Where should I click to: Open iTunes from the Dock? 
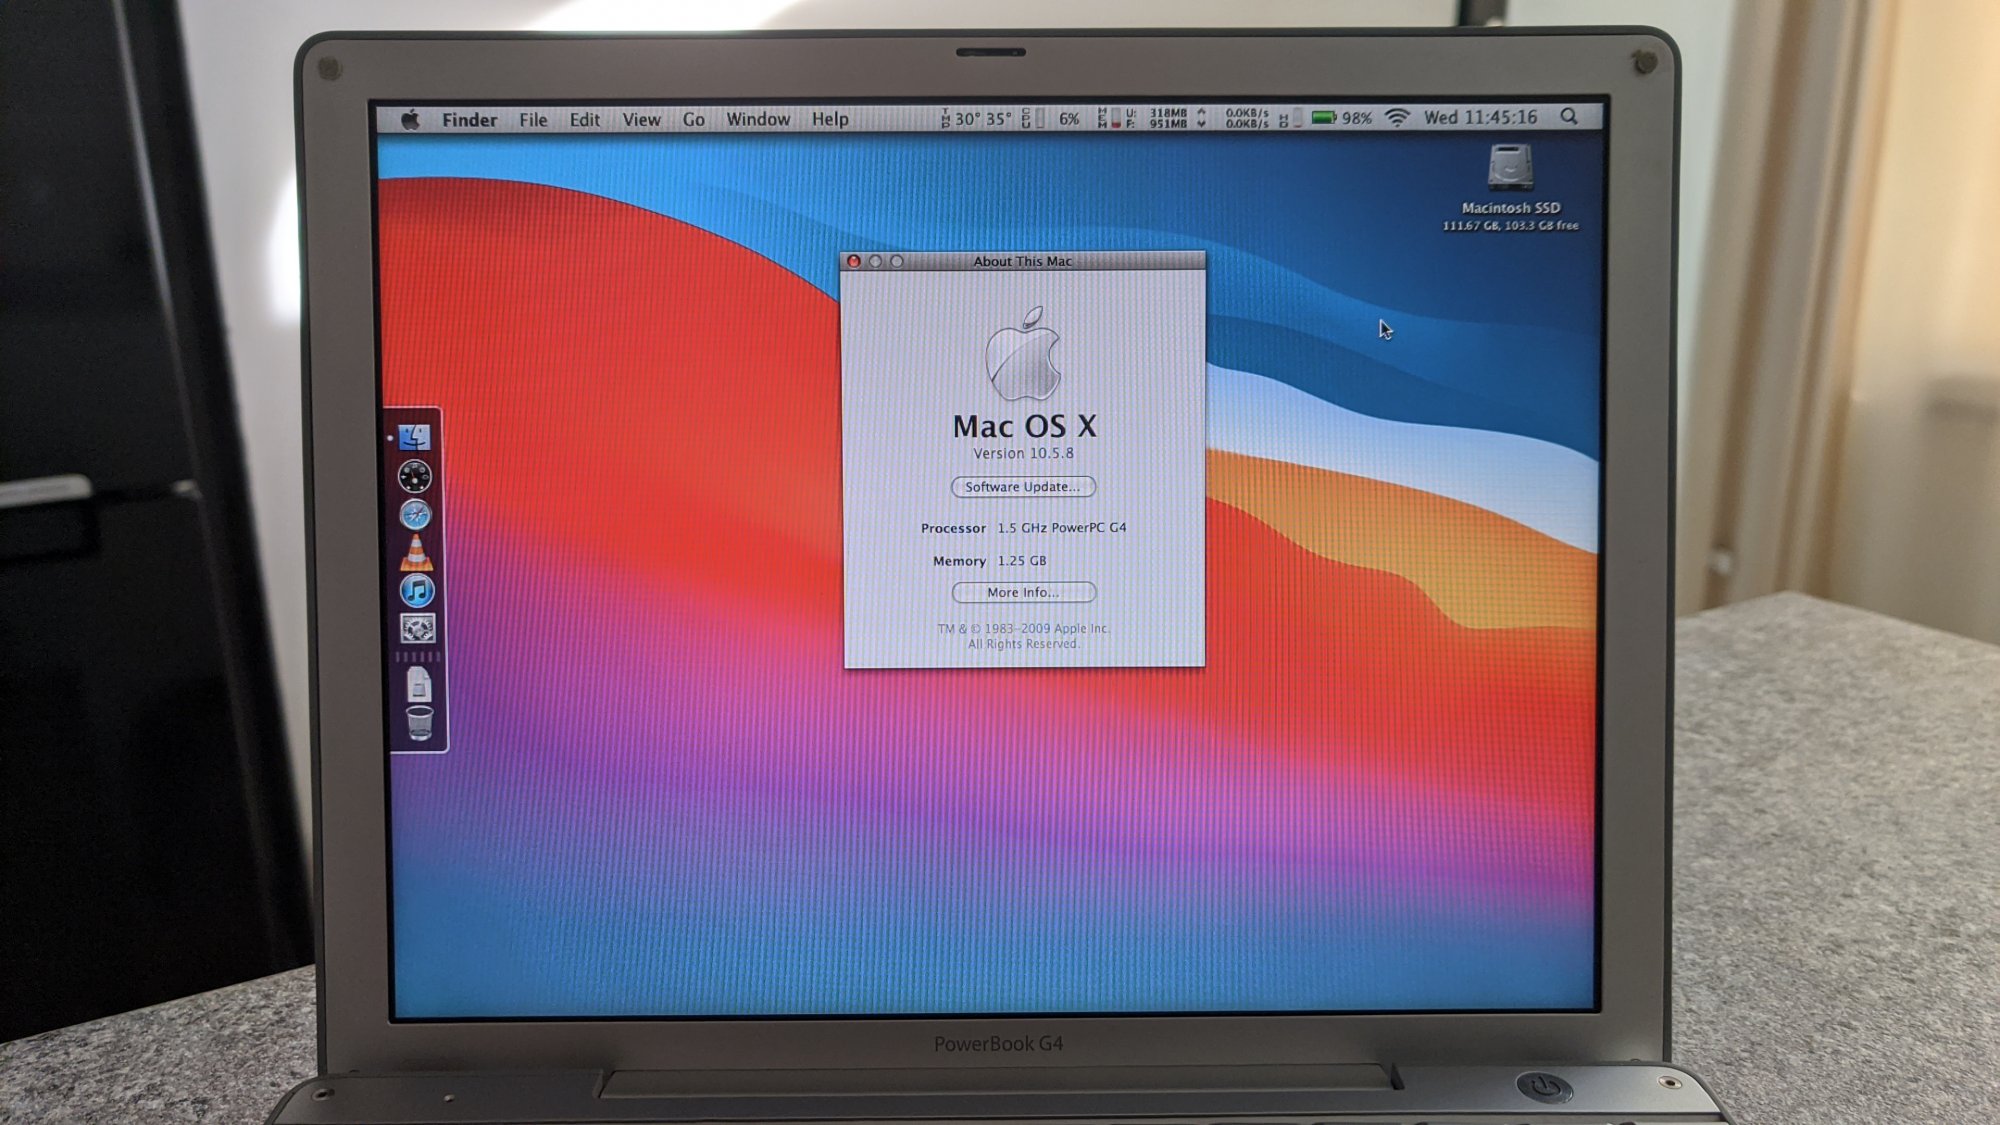point(416,591)
